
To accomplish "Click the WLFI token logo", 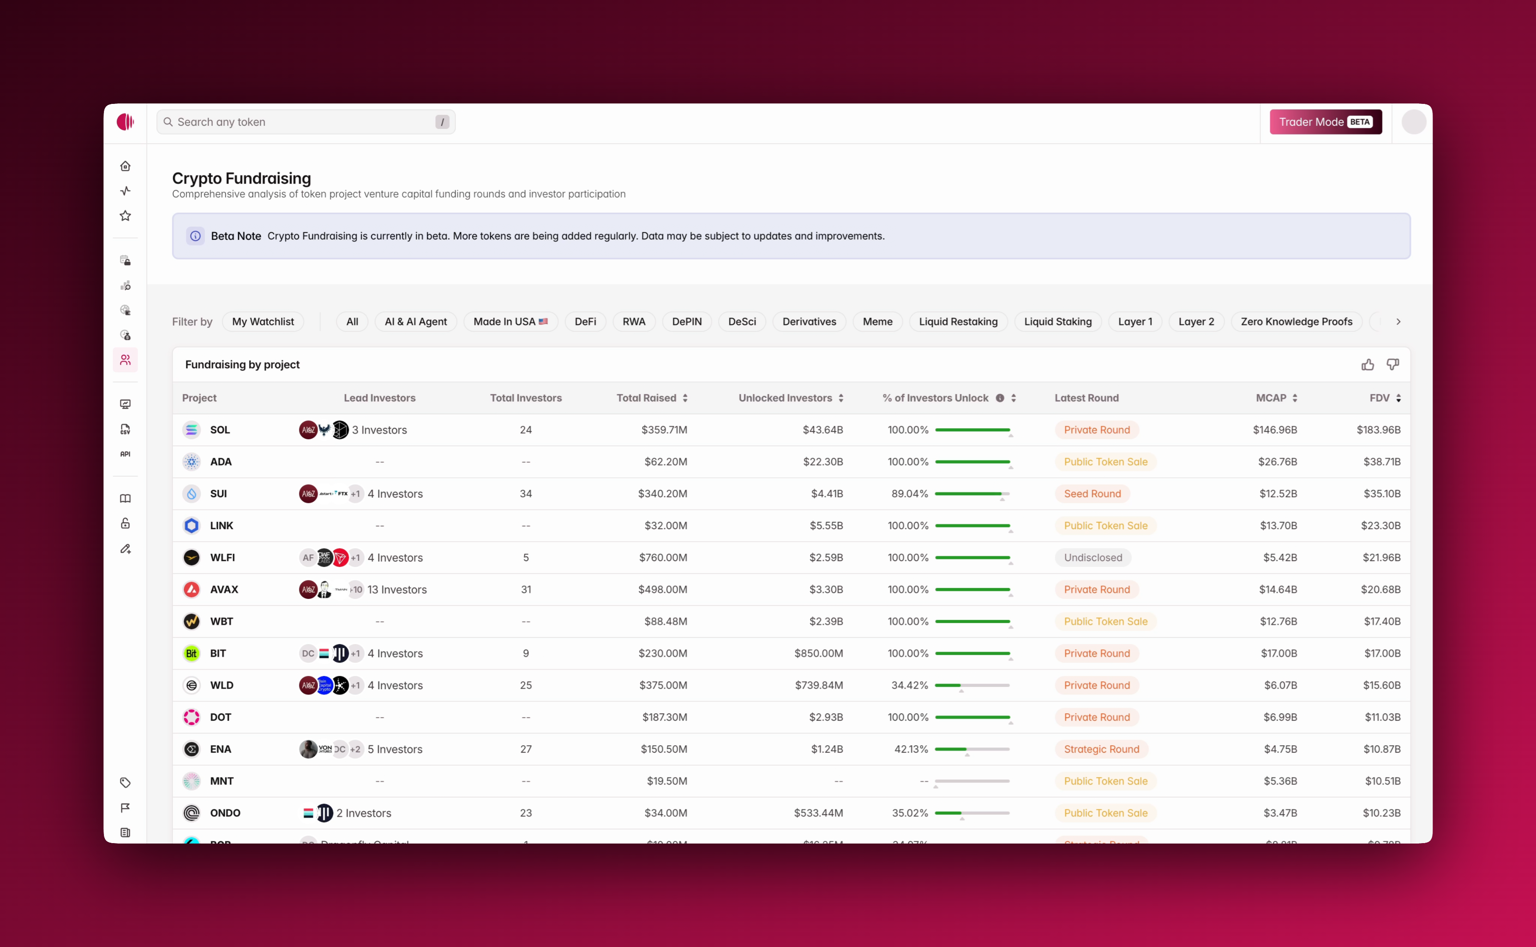I will pos(191,558).
